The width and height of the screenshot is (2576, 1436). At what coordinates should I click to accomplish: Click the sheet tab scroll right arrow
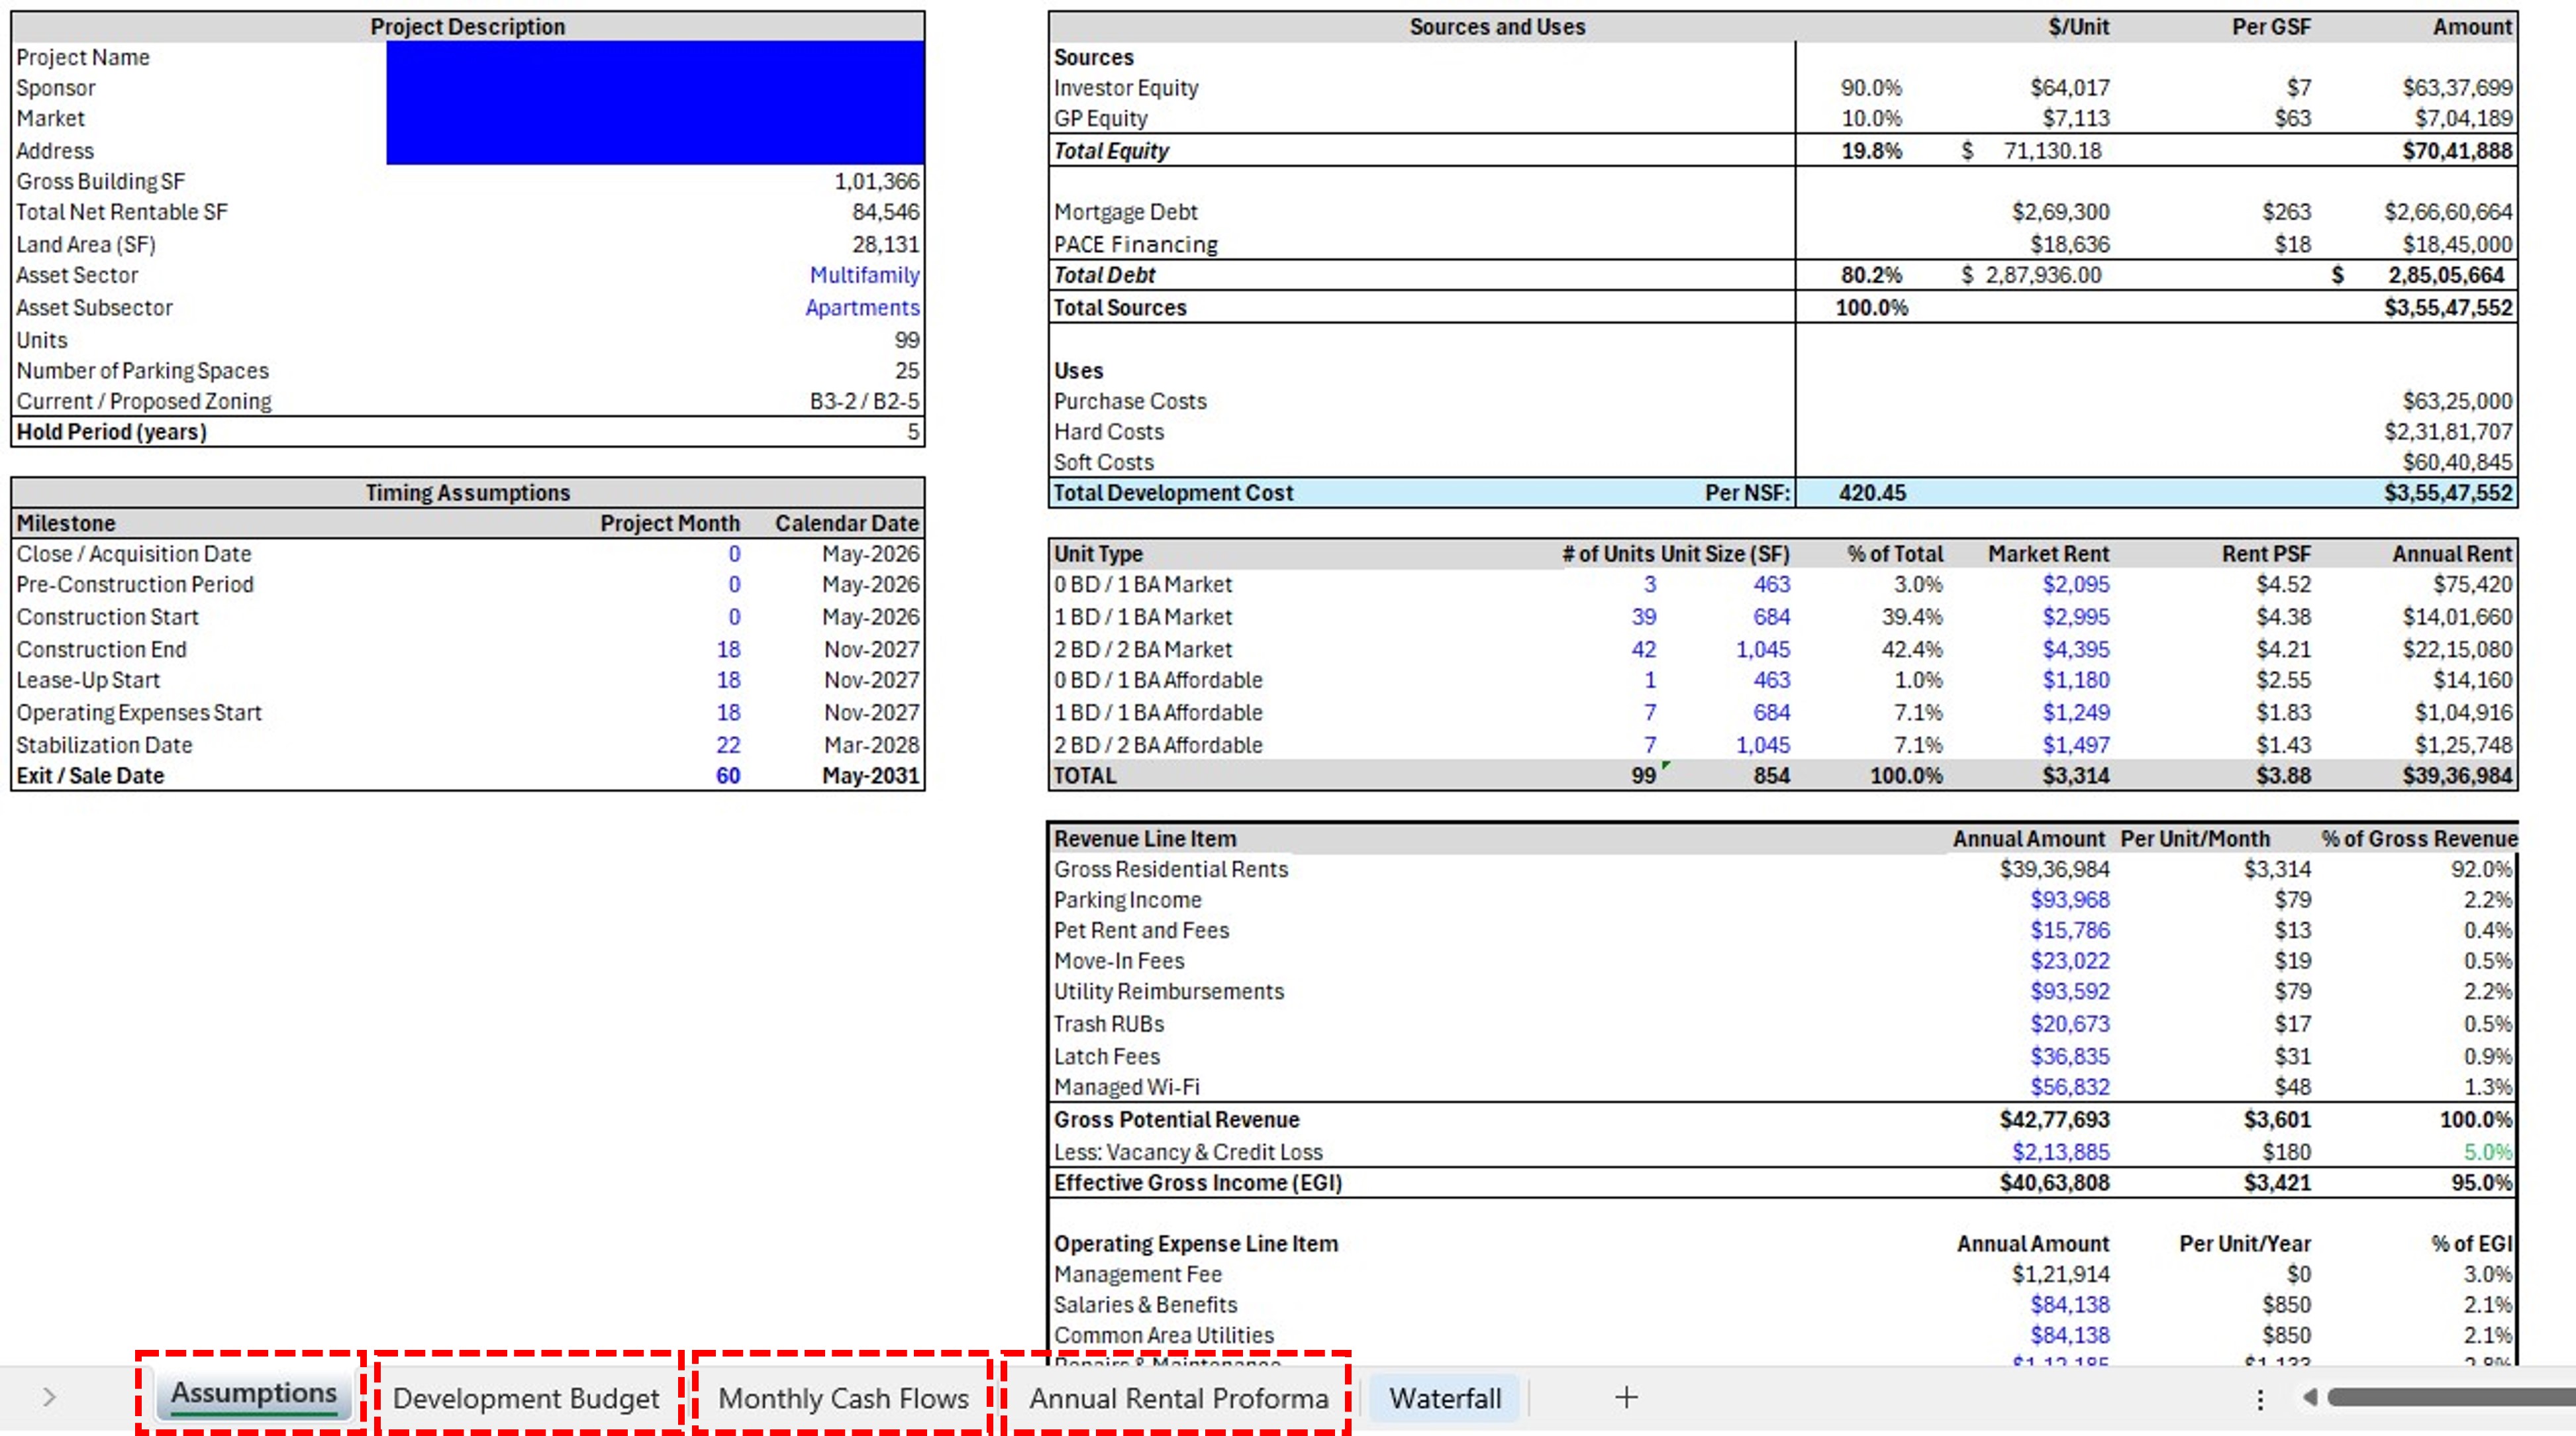pyautogui.click(x=49, y=1397)
